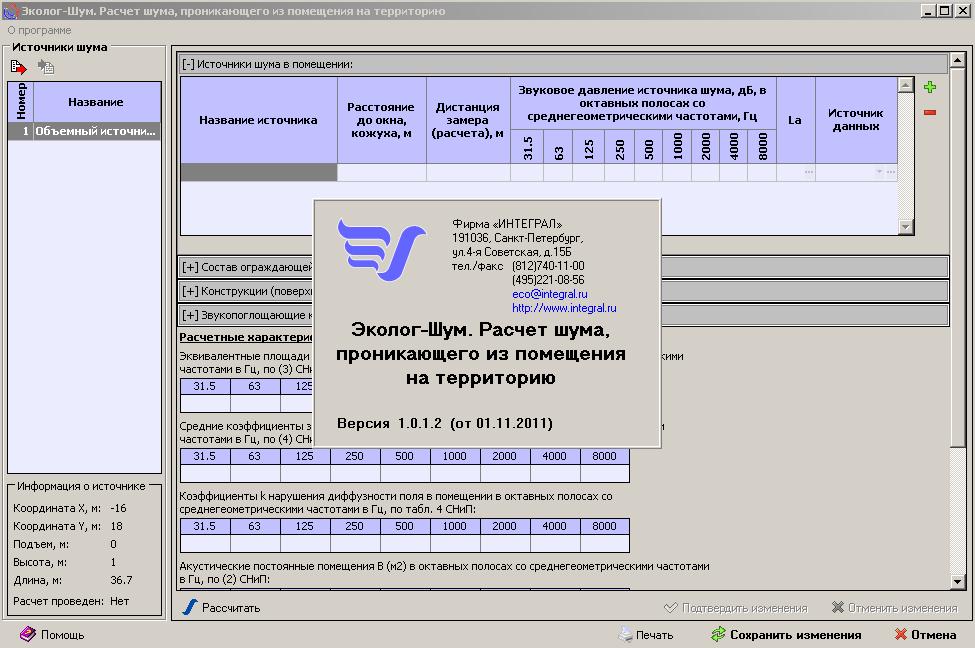Click the first icon under Источники шума
Image resolution: width=975 pixels, height=648 pixels.
click(18, 67)
